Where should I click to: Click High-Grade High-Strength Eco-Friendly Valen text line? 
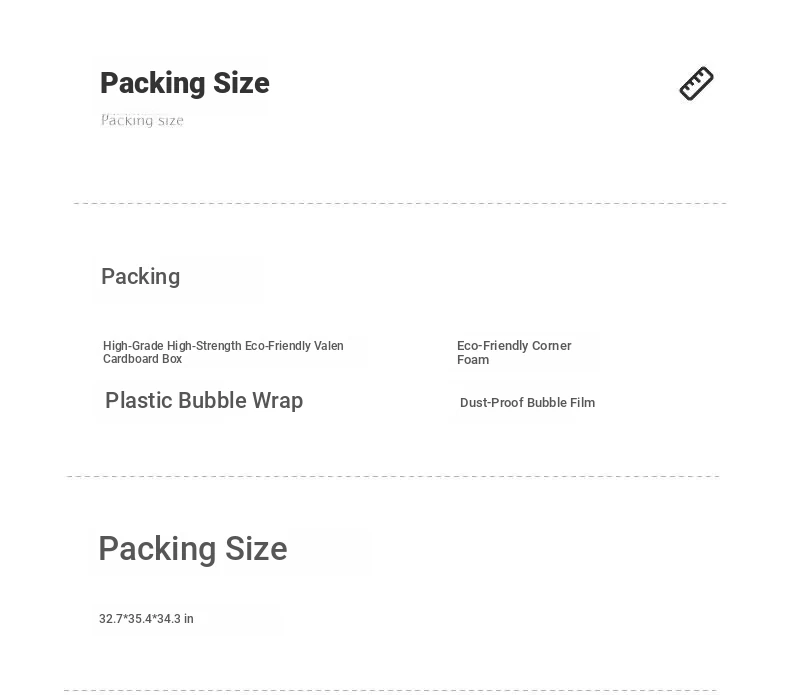pos(223,346)
